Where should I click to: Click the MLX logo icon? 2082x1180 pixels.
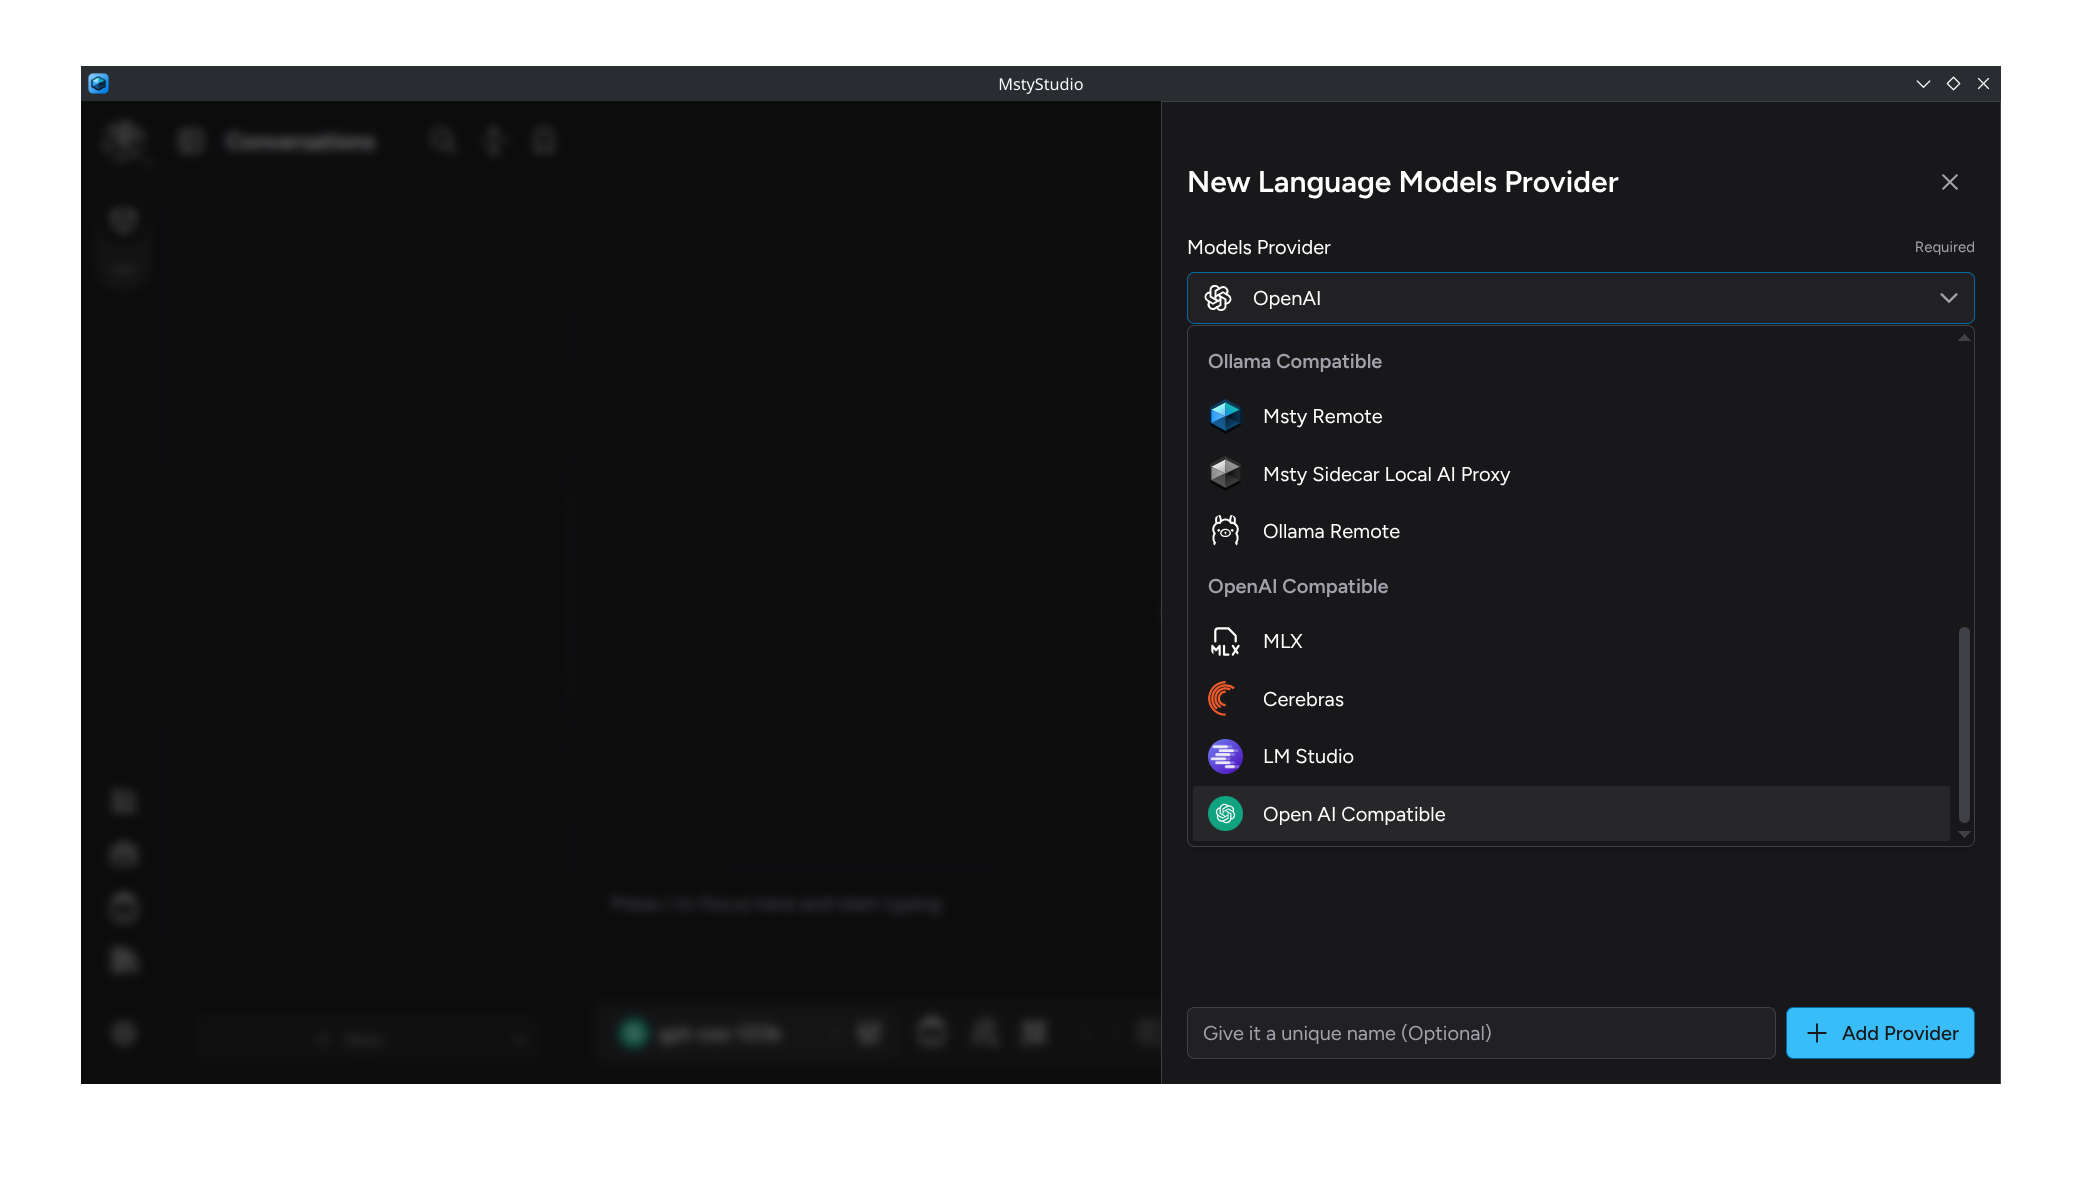point(1225,641)
